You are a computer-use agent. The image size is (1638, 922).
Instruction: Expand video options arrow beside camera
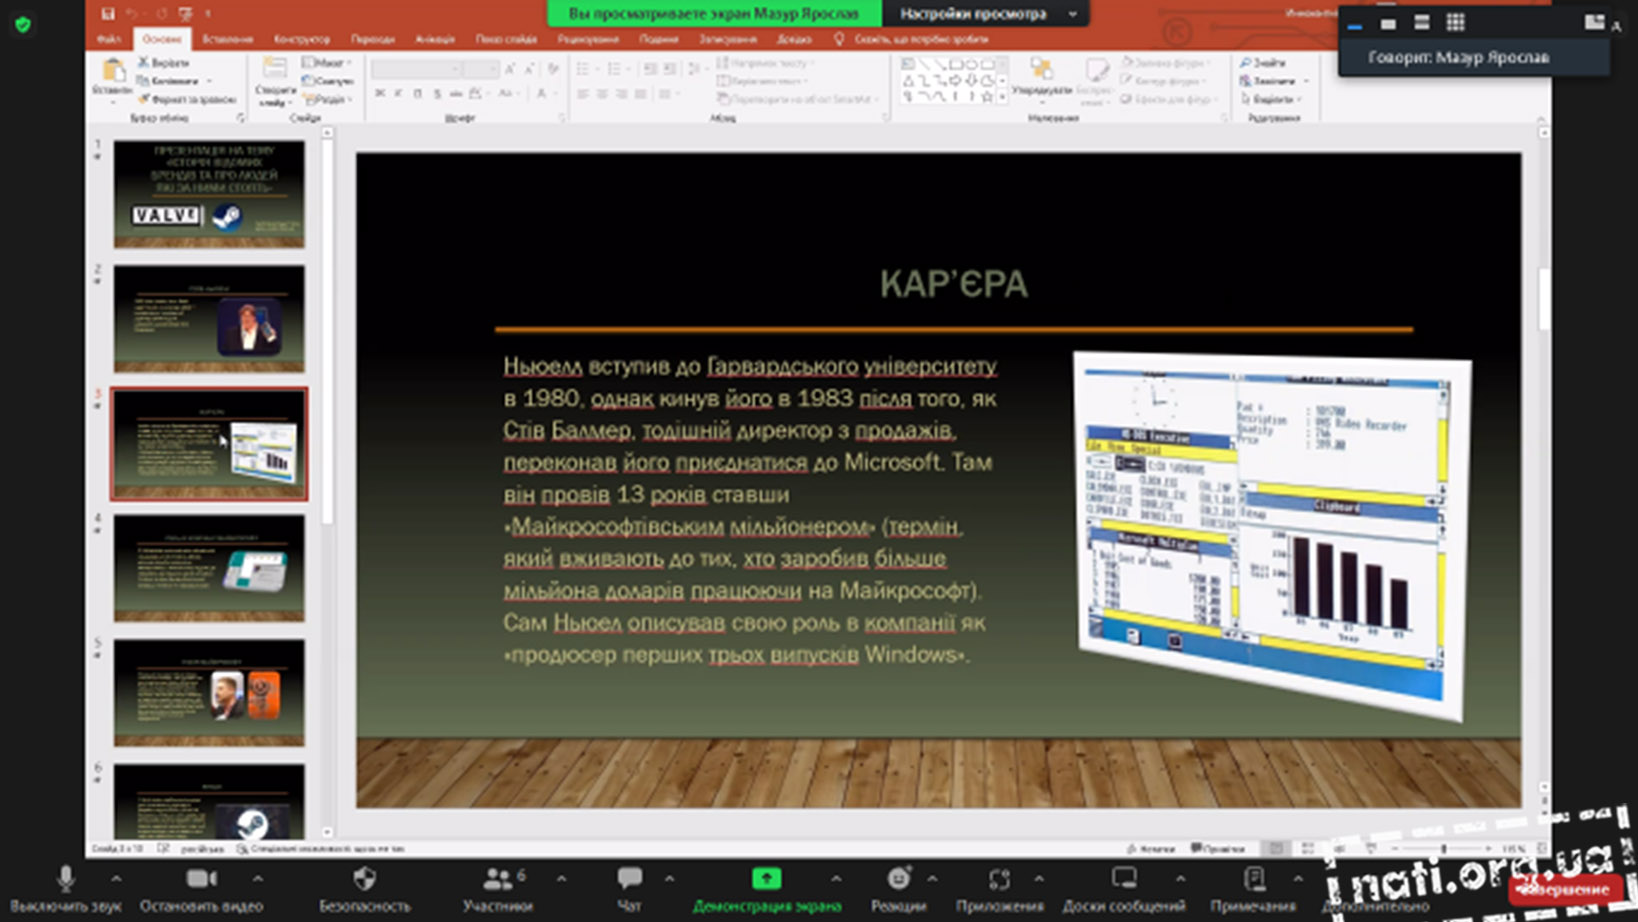[257, 879]
